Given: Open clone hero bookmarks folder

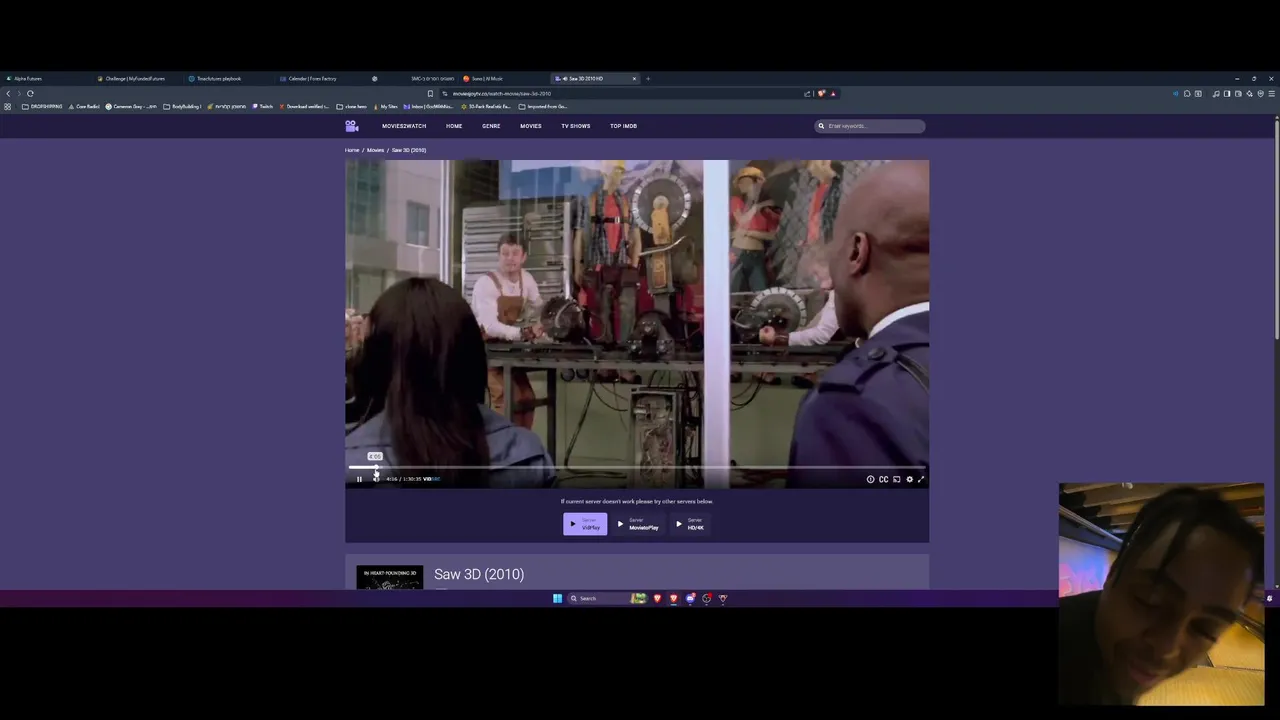Looking at the screenshot, I should [x=352, y=106].
